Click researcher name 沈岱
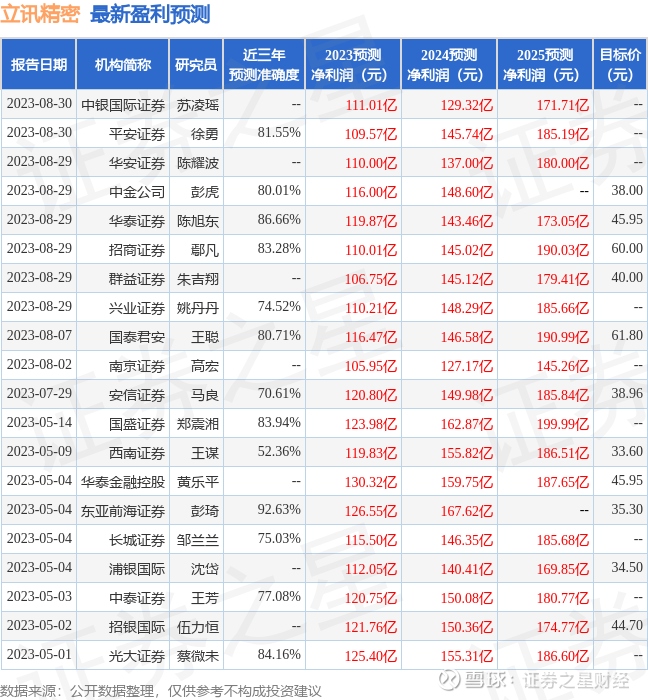 pyautogui.click(x=205, y=570)
